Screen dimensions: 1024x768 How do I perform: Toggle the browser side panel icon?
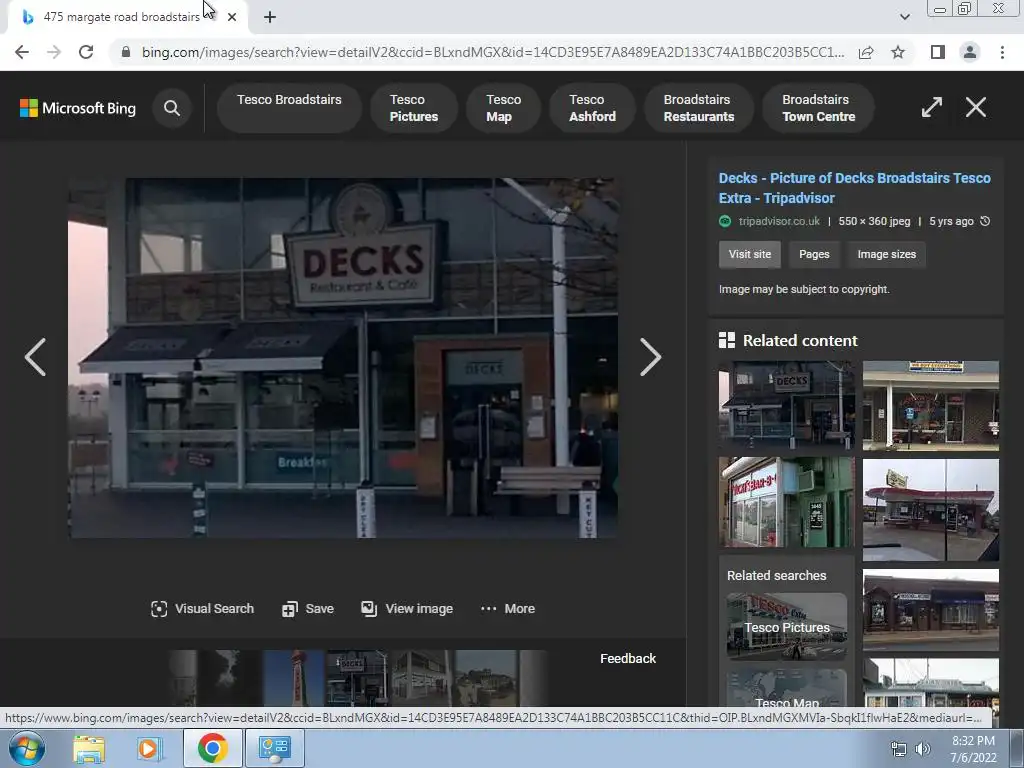point(937,52)
